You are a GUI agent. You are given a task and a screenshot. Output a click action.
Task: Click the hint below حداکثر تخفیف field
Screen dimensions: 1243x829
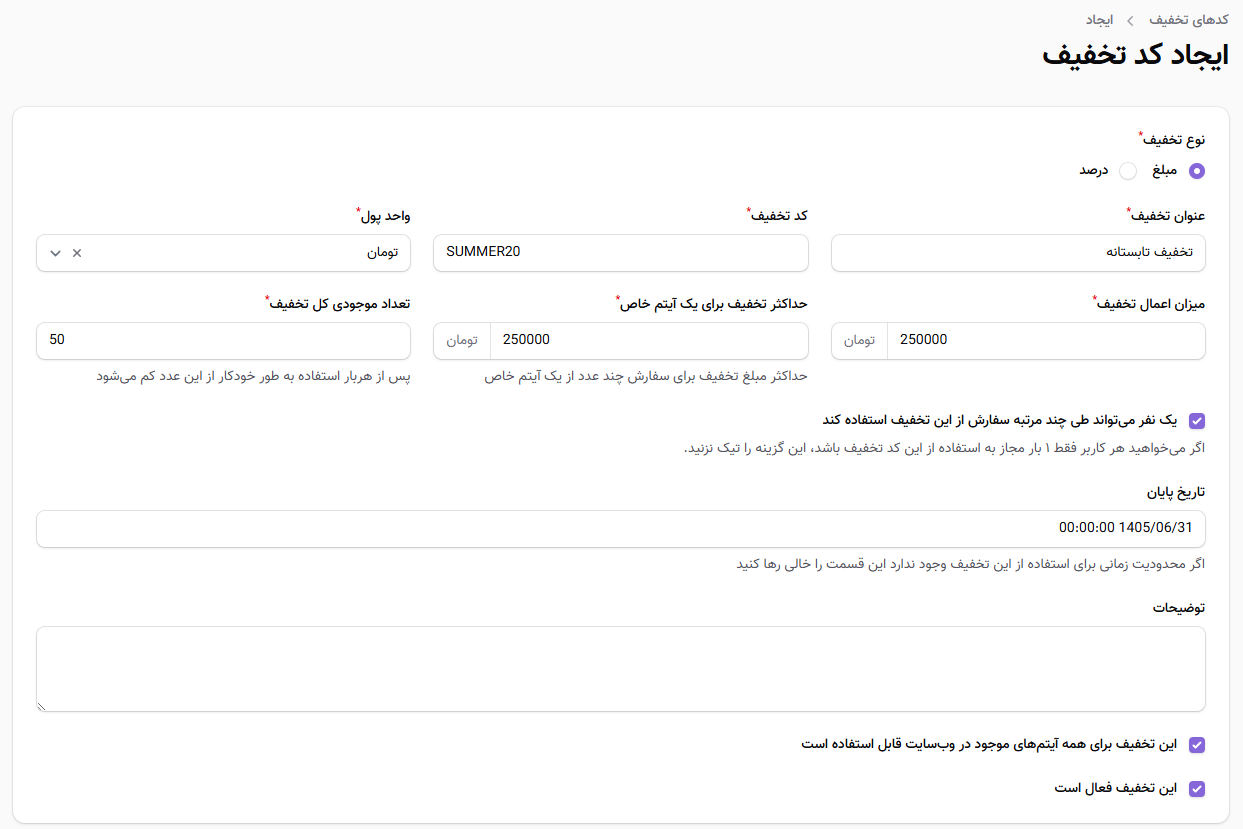point(646,376)
